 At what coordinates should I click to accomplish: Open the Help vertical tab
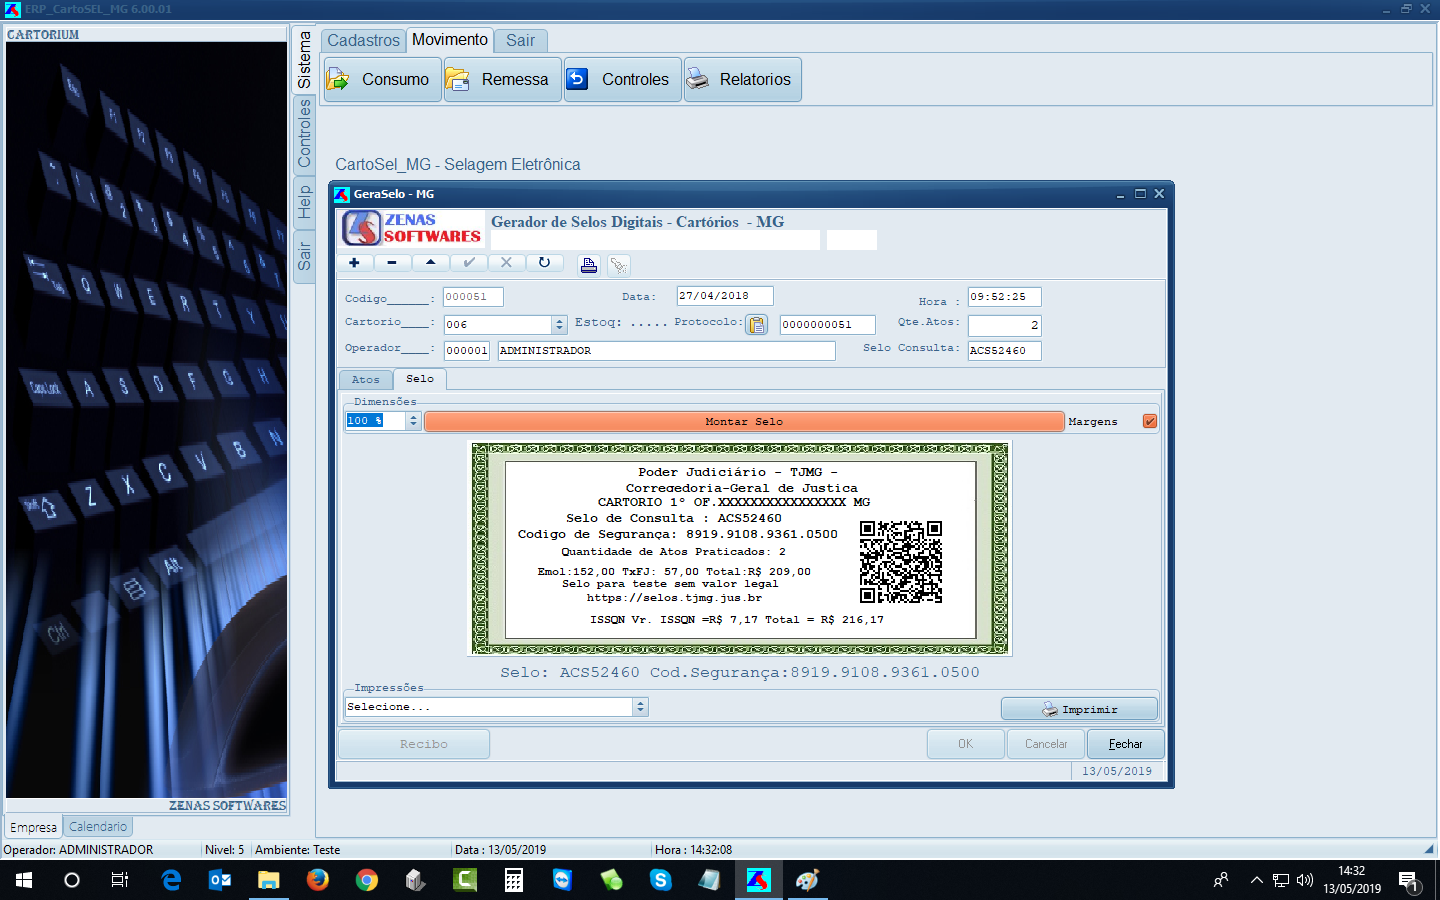tap(305, 203)
